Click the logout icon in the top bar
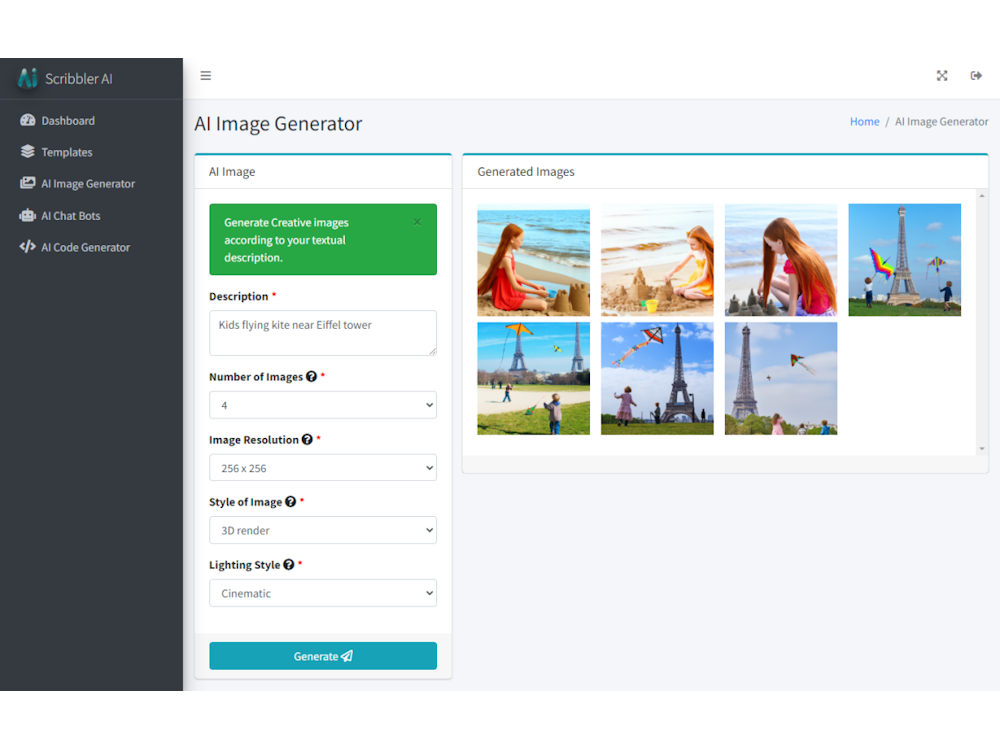The width and height of the screenshot is (1000, 750). [976, 75]
